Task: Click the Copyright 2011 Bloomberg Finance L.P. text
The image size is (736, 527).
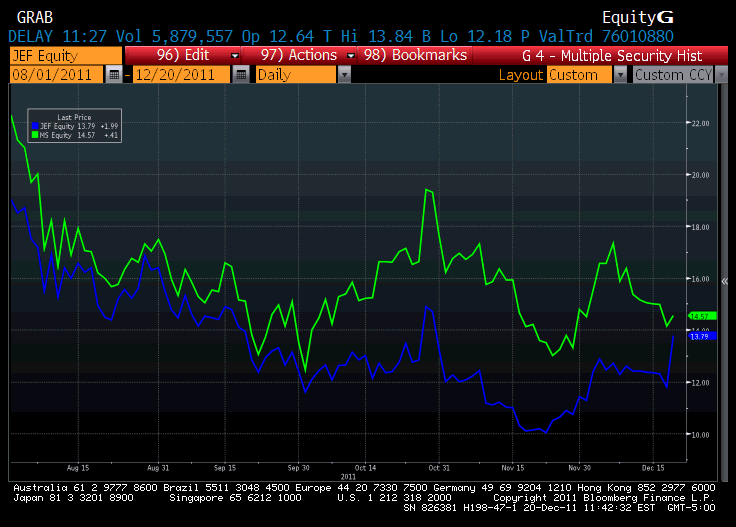Action: pos(604,498)
